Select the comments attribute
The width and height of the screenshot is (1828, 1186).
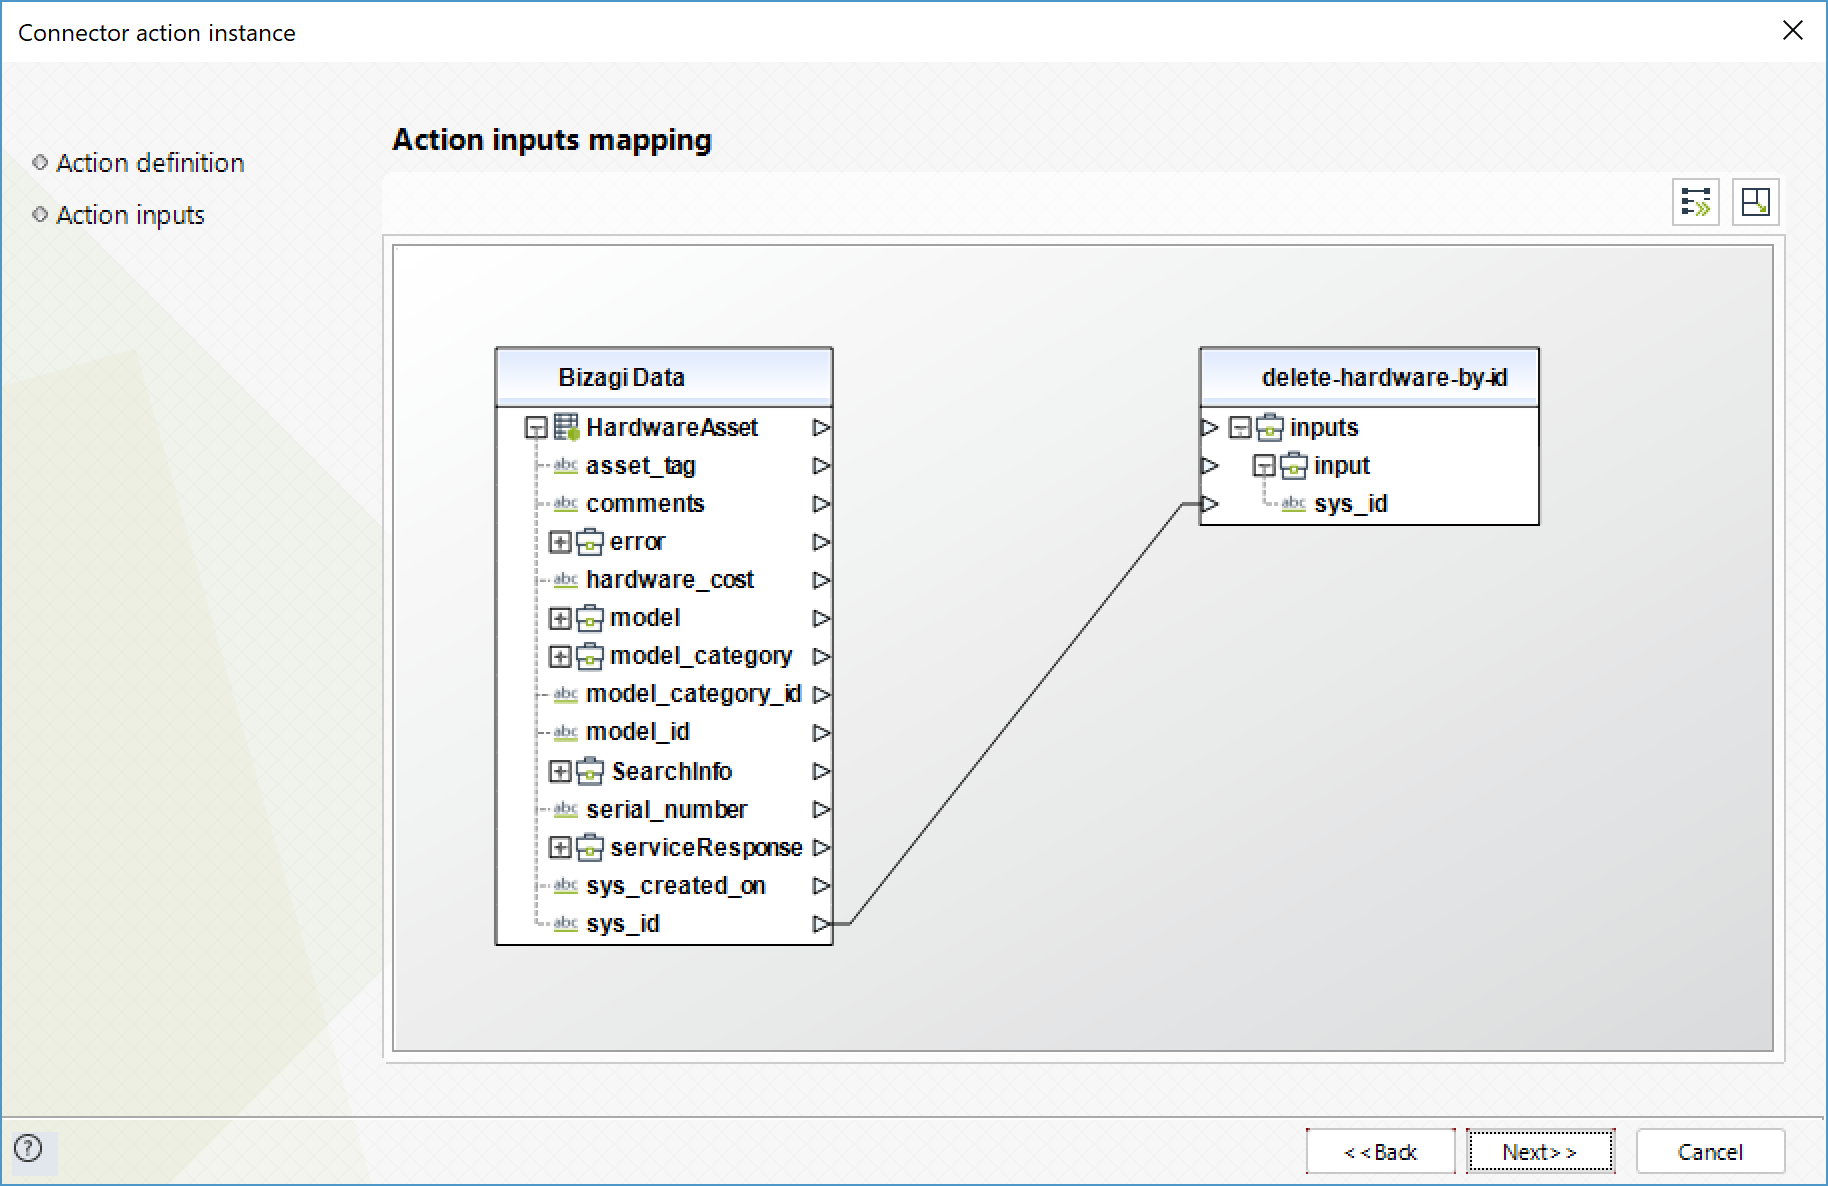(x=645, y=504)
